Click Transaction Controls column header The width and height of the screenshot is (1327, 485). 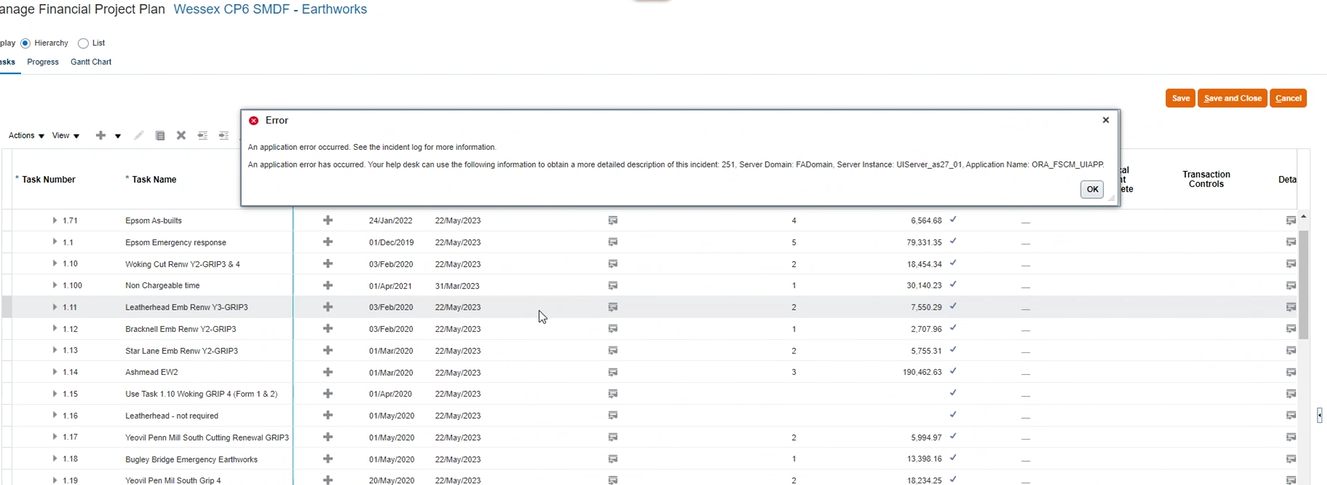pos(1206,179)
